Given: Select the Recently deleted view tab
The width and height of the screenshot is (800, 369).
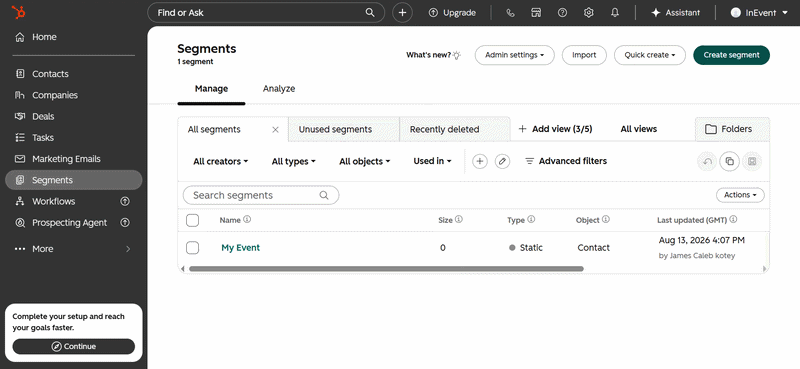Looking at the screenshot, I should click(x=455, y=129).
